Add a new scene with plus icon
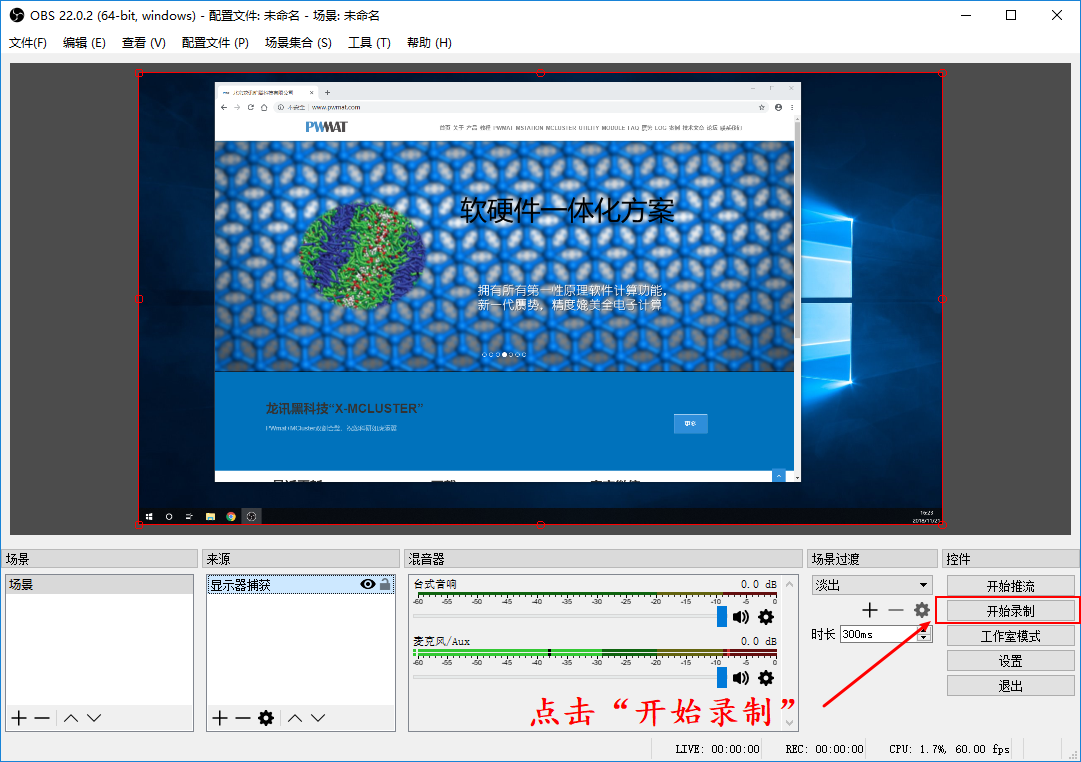The height and width of the screenshot is (762, 1081). coord(19,718)
